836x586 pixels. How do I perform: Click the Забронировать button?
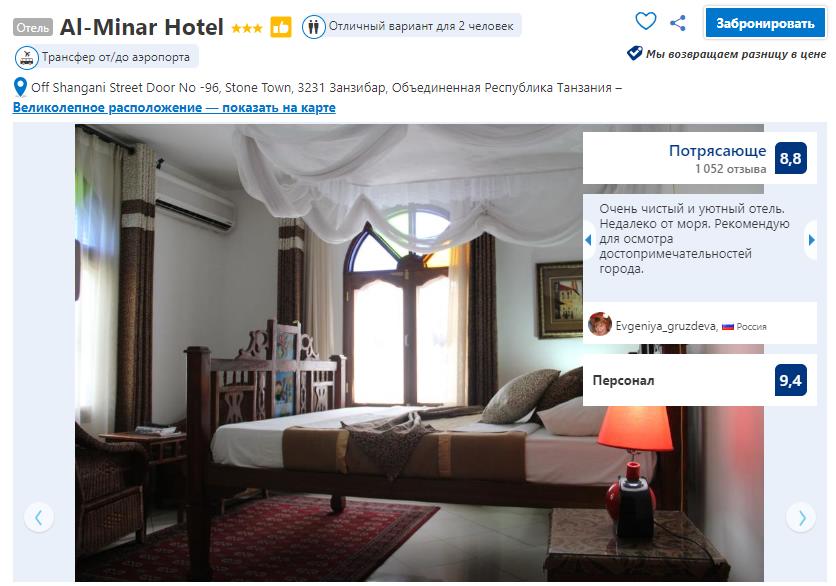(x=765, y=23)
